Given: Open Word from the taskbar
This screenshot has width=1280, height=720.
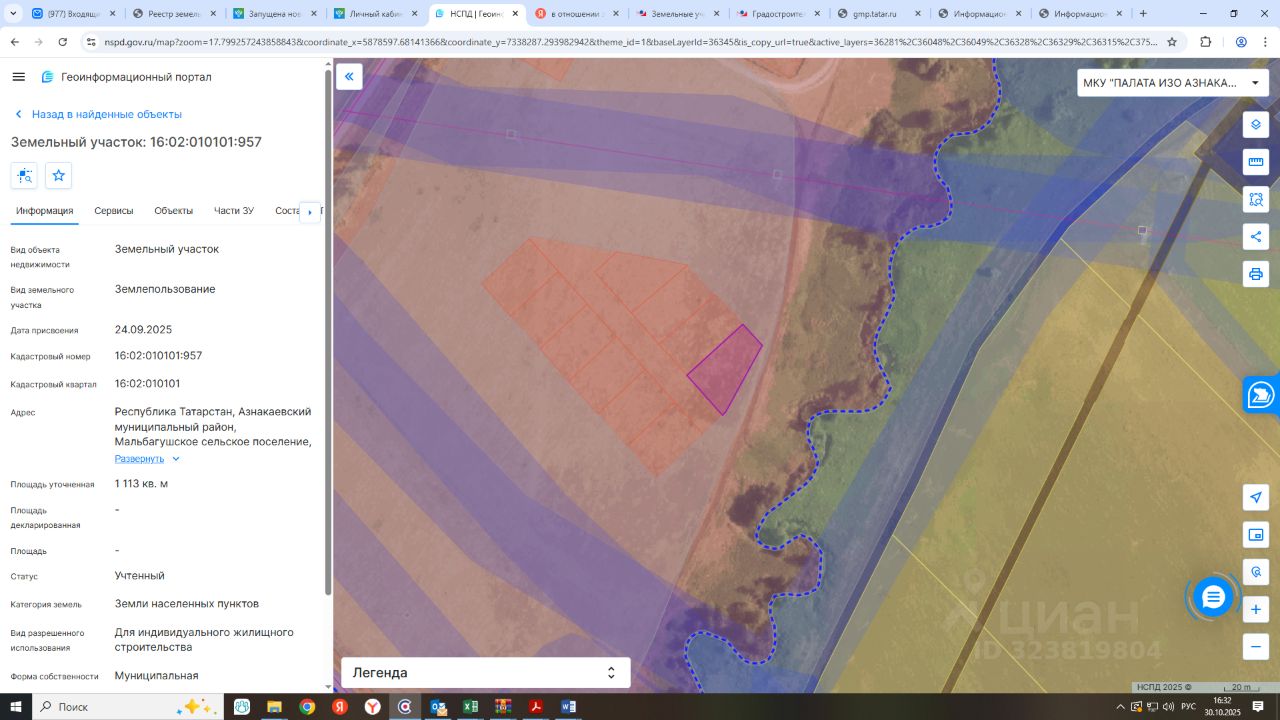Looking at the screenshot, I should 568,707.
